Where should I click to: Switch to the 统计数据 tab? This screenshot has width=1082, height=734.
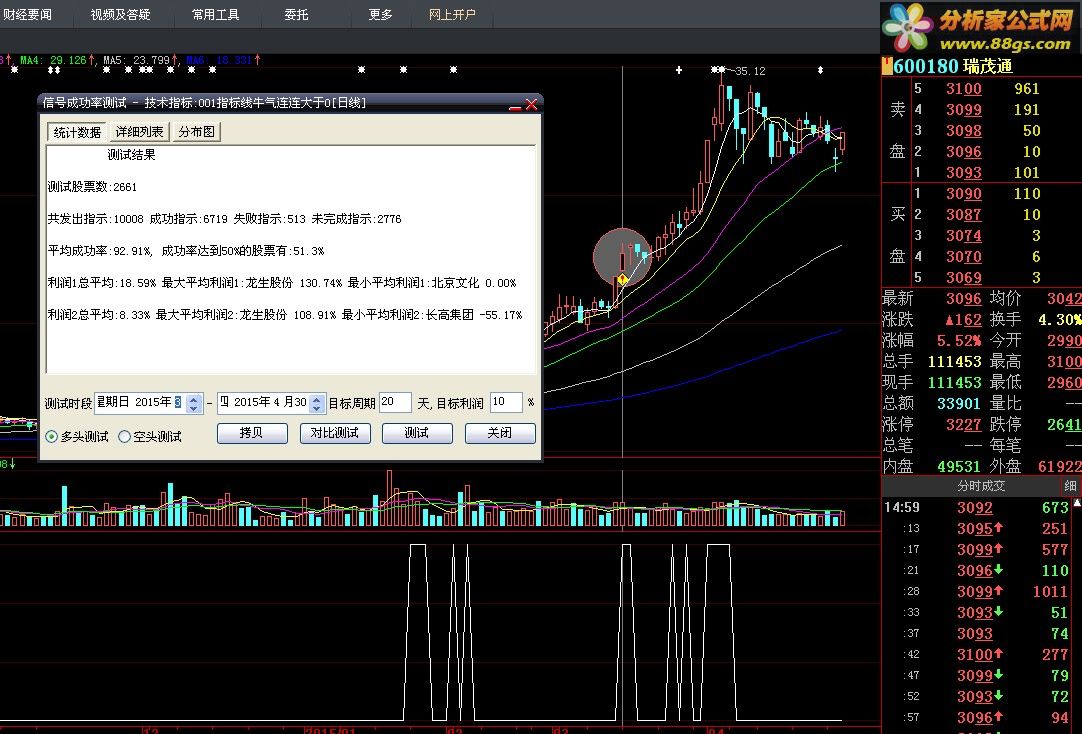pos(77,132)
